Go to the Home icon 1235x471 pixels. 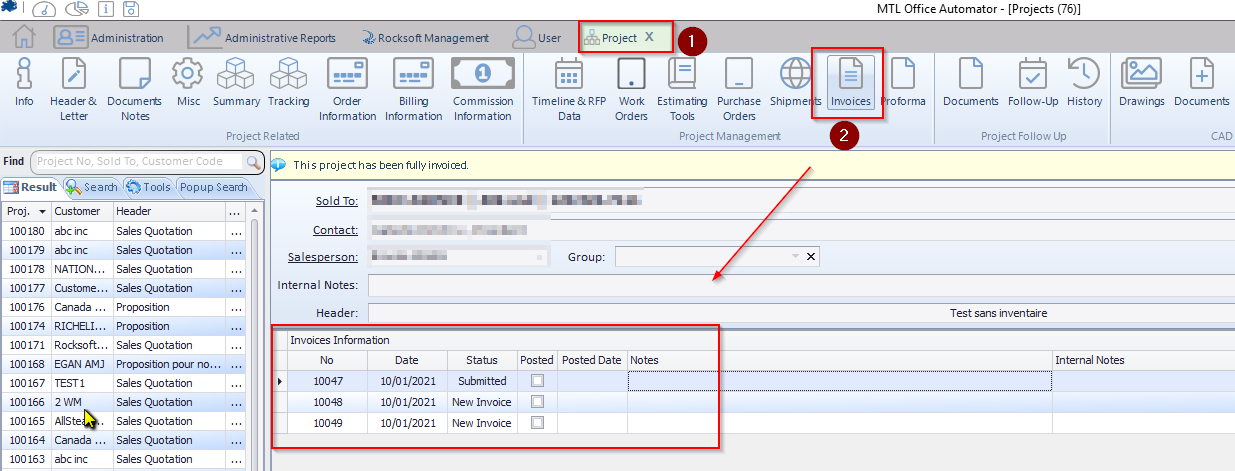point(24,38)
